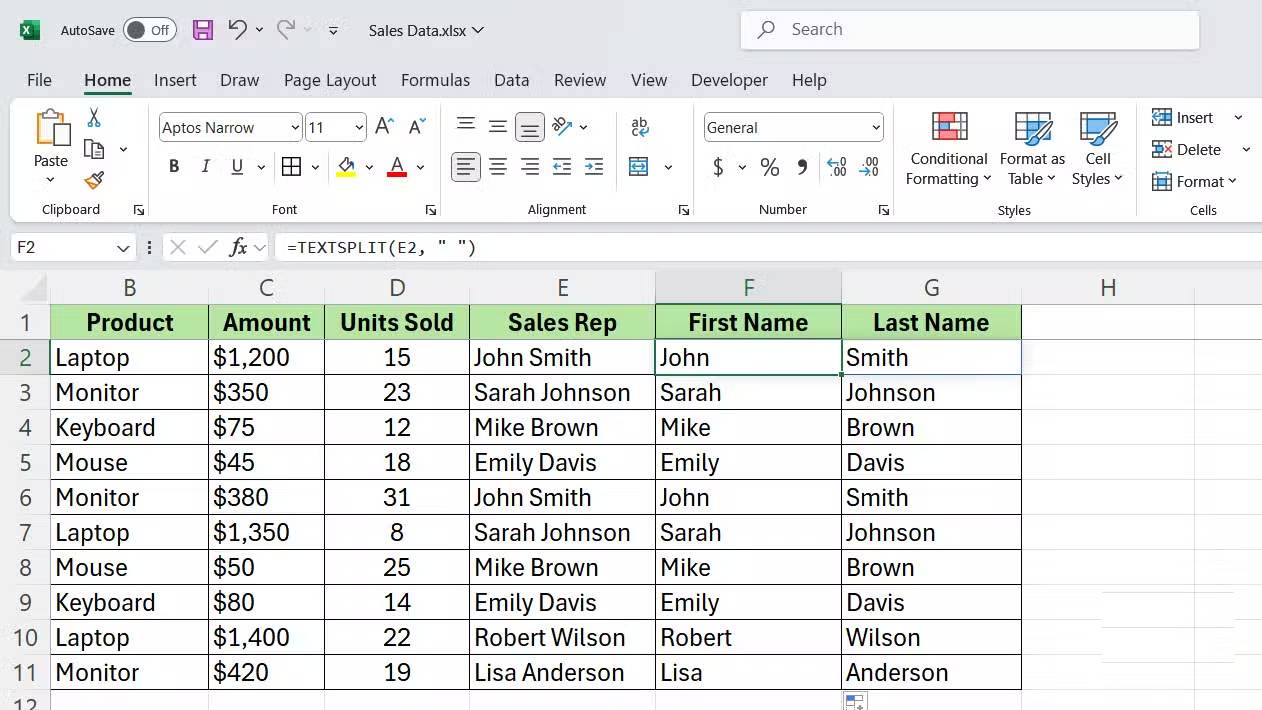The height and width of the screenshot is (710, 1262).
Task: Click the Cell Styles button
Action: [1098, 150]
